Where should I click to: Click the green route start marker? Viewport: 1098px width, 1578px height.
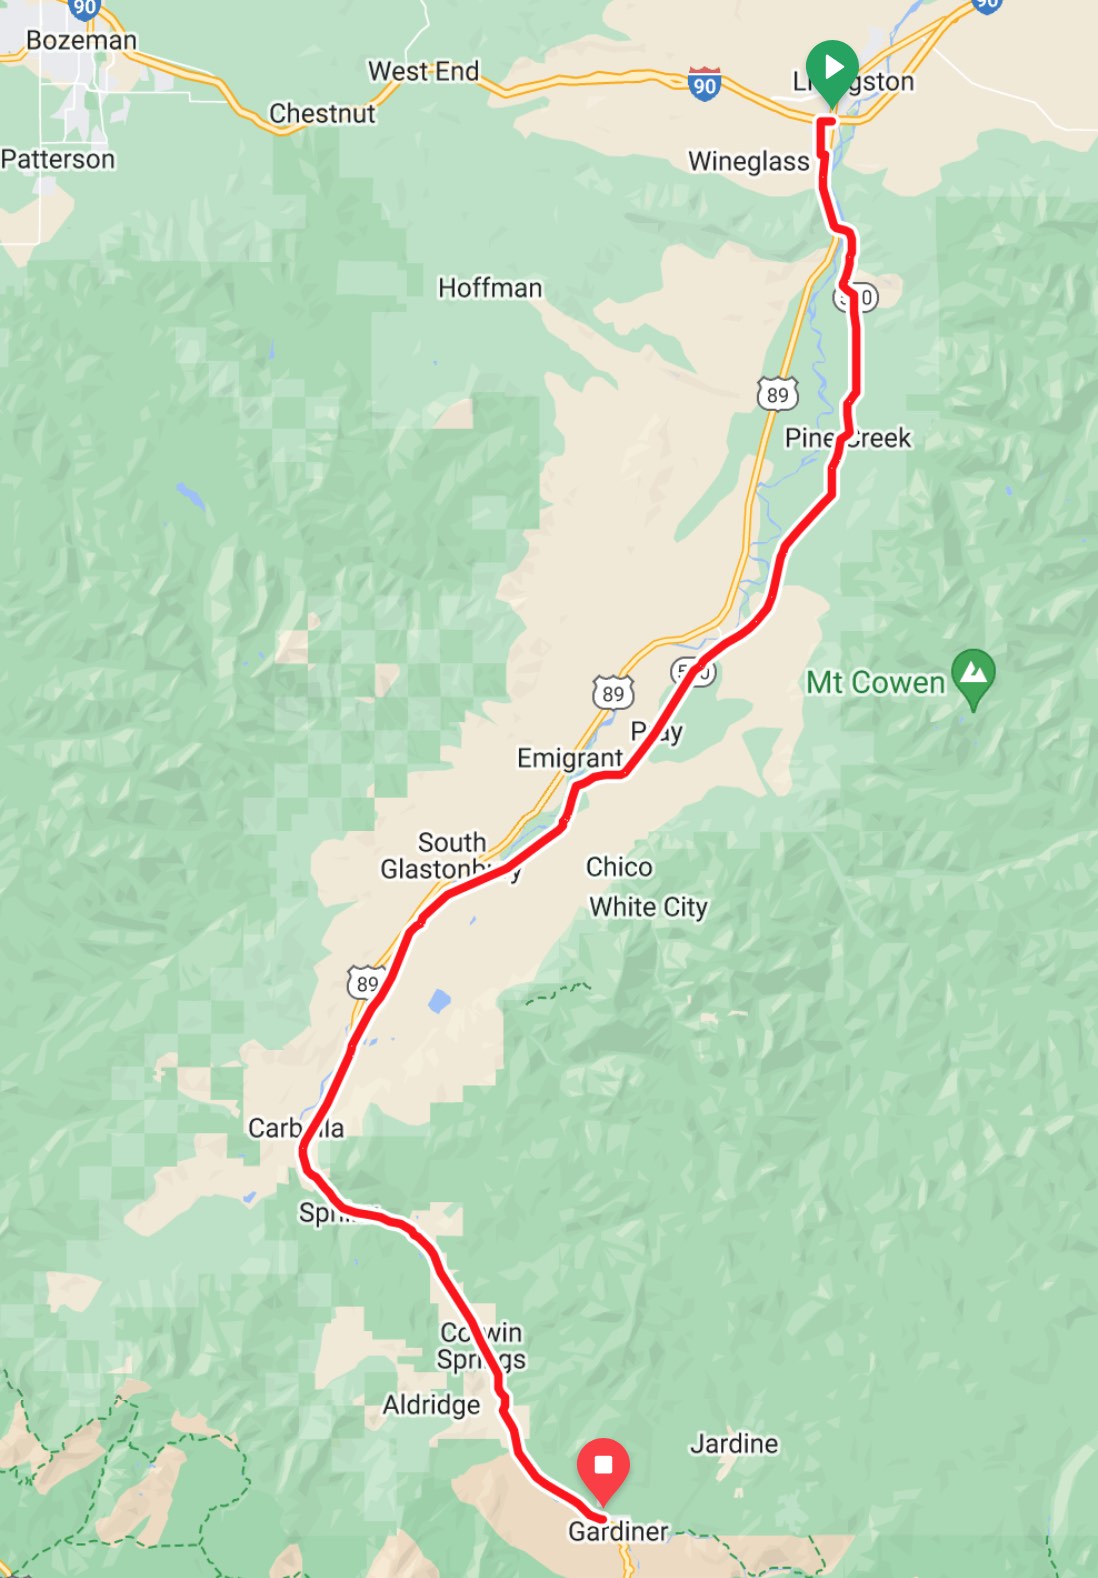coord(832,72)
